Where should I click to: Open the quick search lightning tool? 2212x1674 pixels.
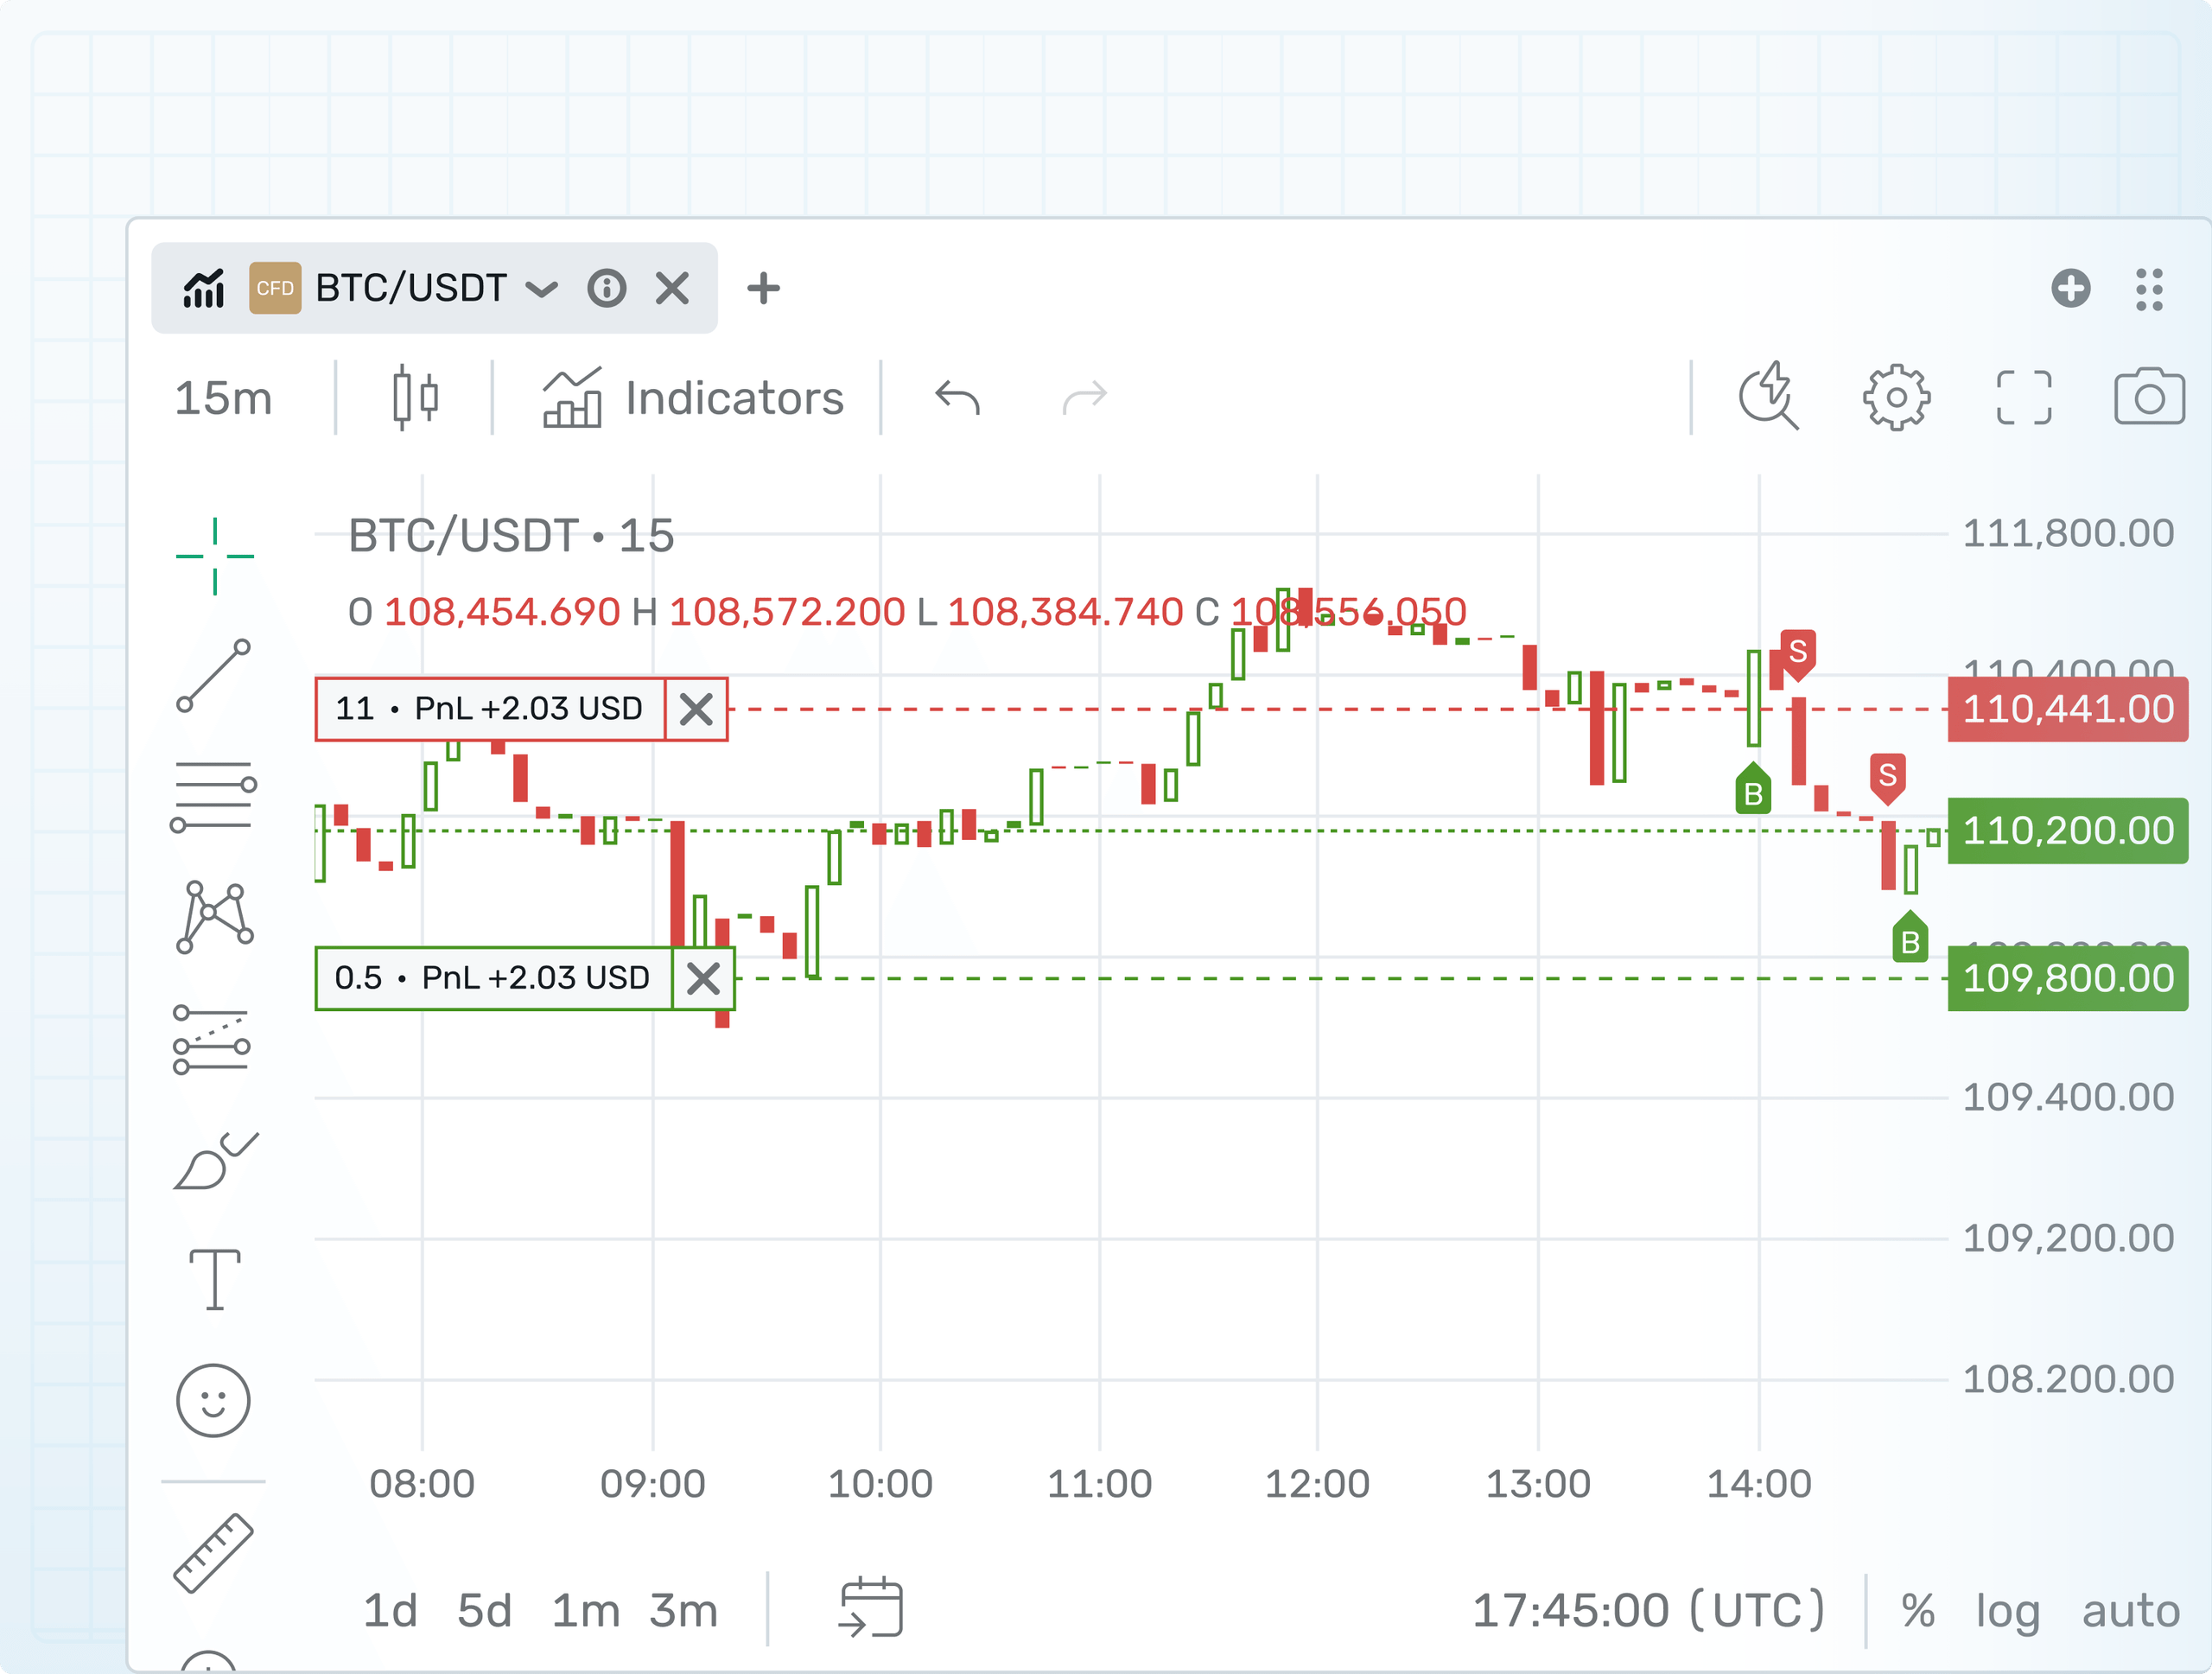click(1768, 396)
